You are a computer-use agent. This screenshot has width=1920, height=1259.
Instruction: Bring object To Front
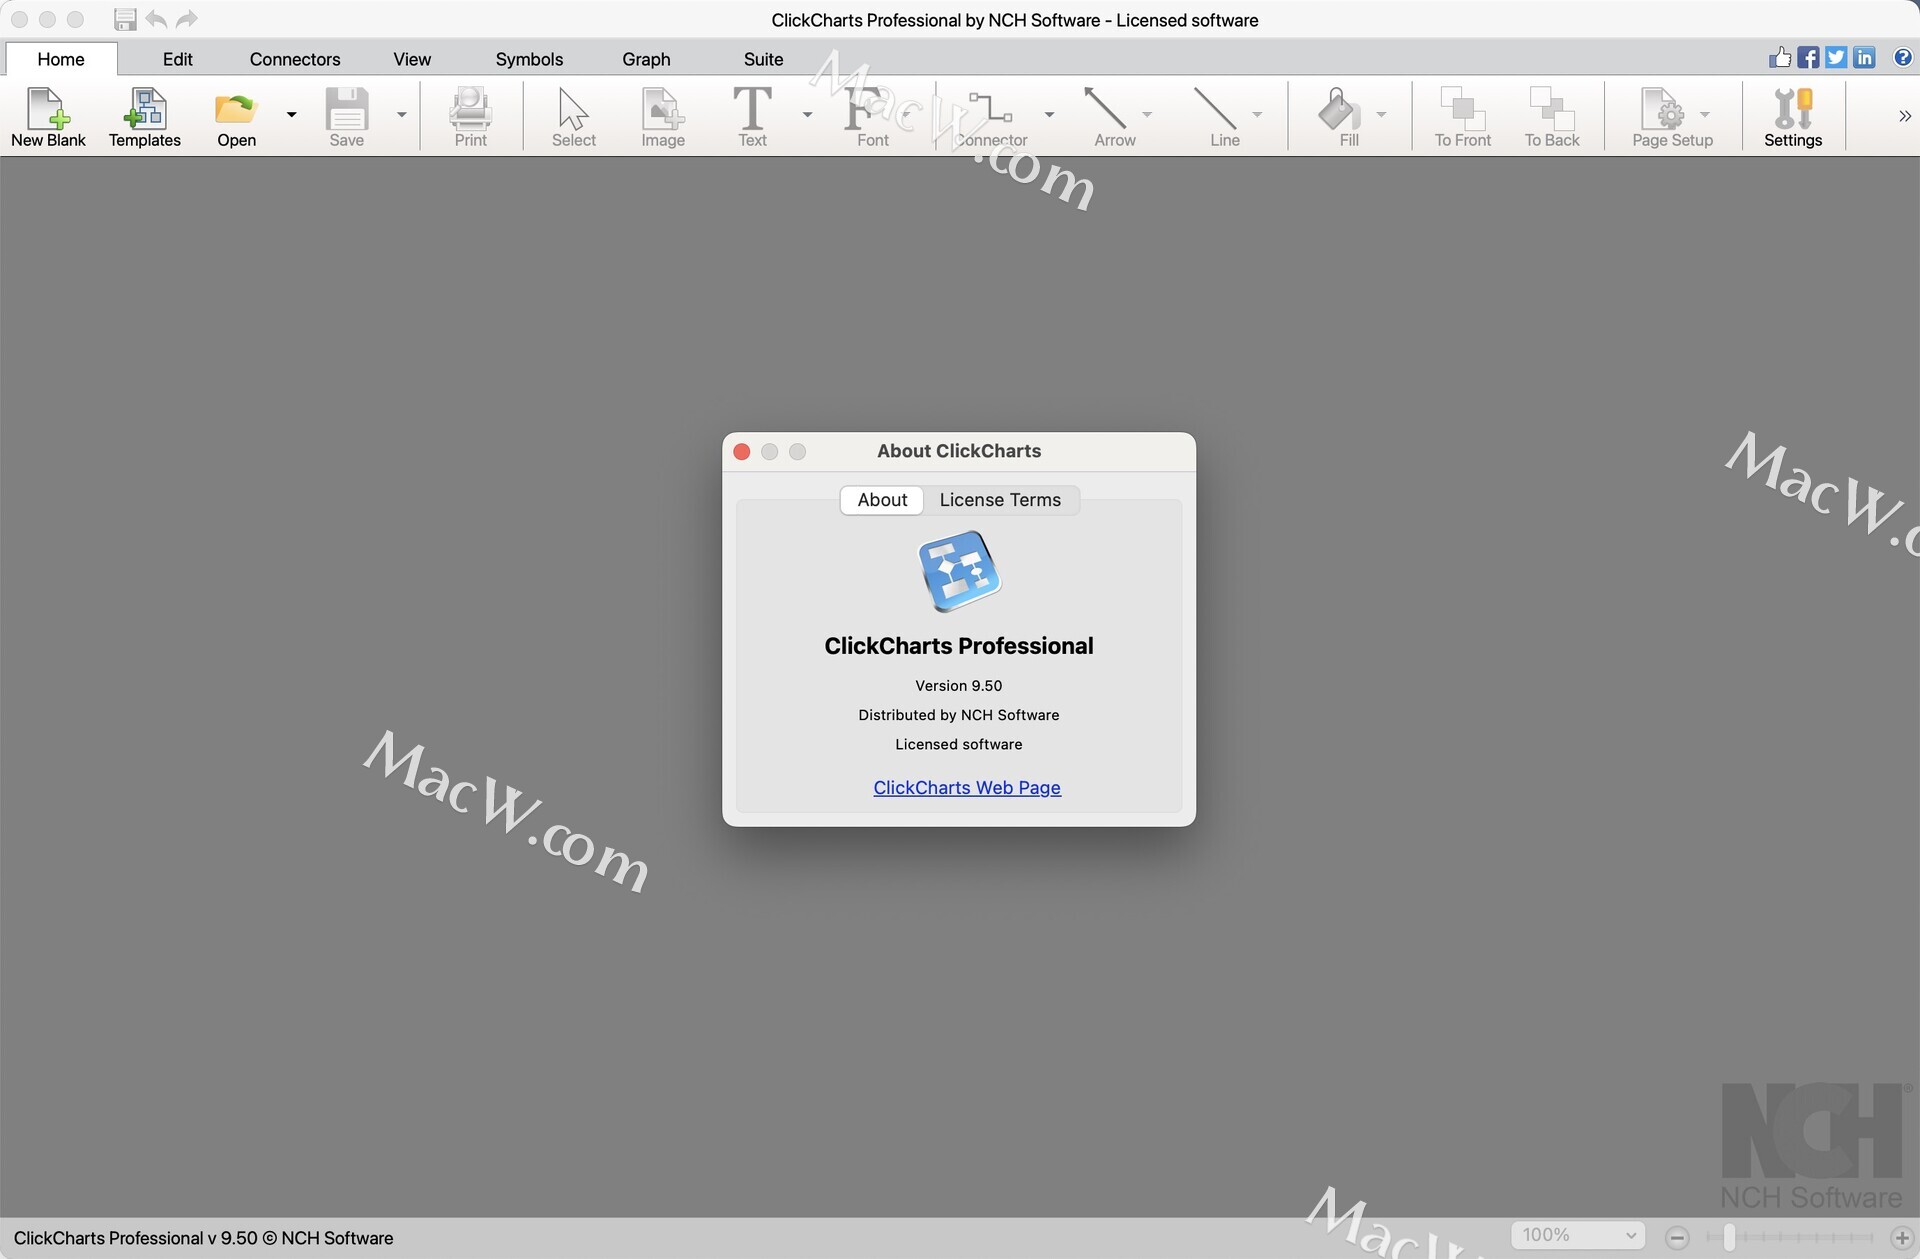1462,117
